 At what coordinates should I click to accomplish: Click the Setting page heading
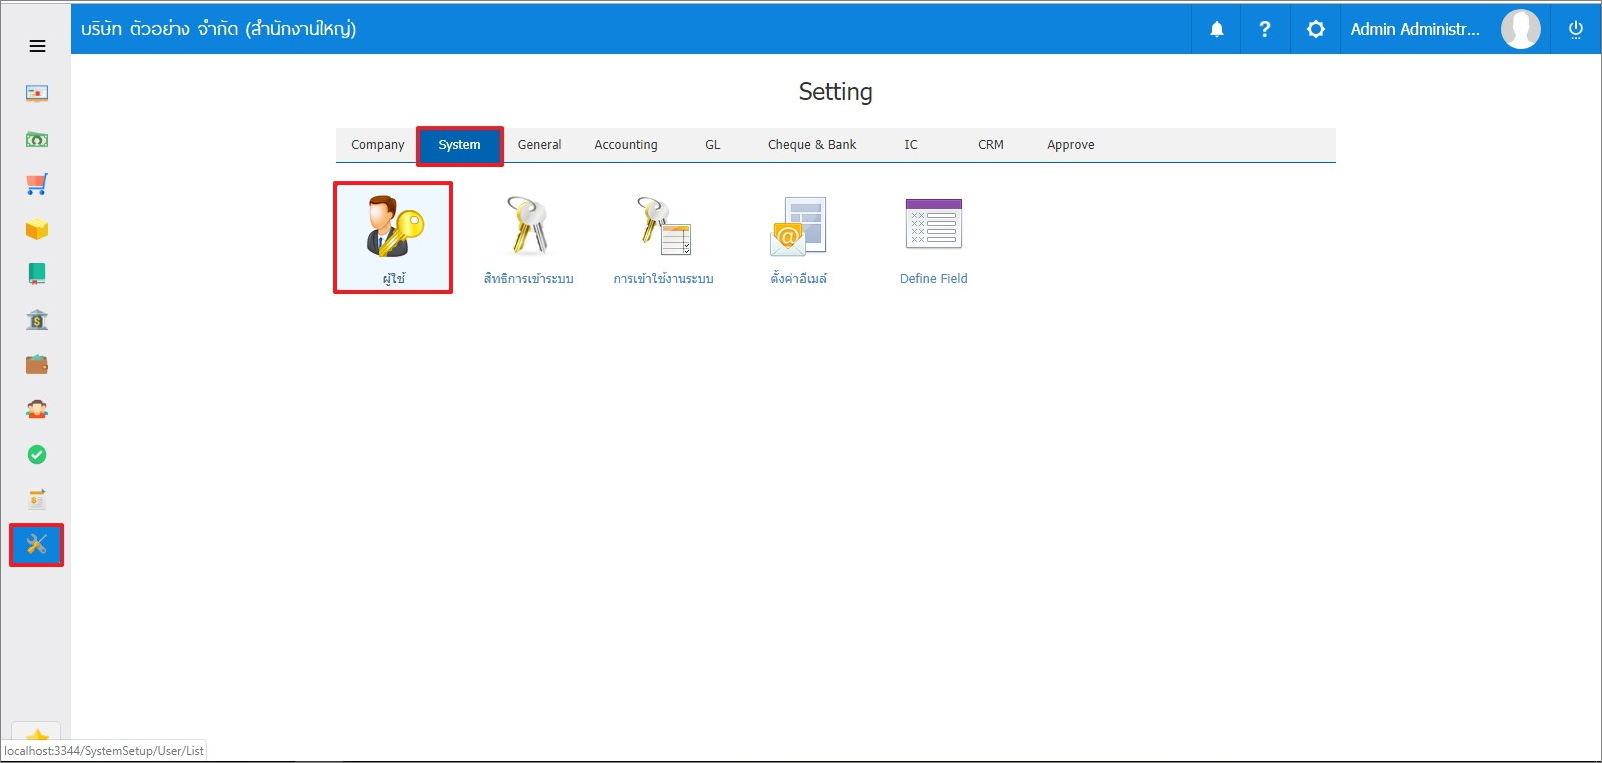coord(836,92)
